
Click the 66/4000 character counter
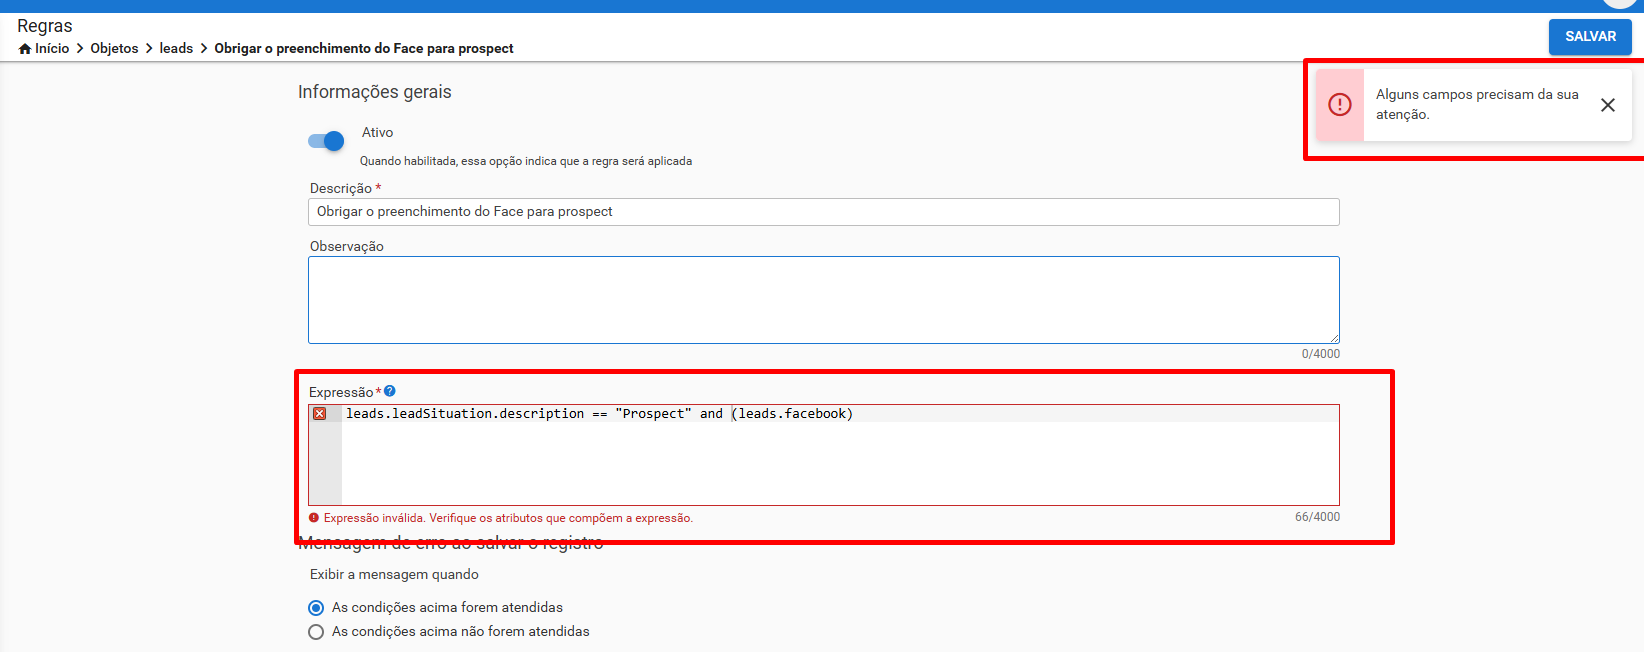tap(1317, 517)
